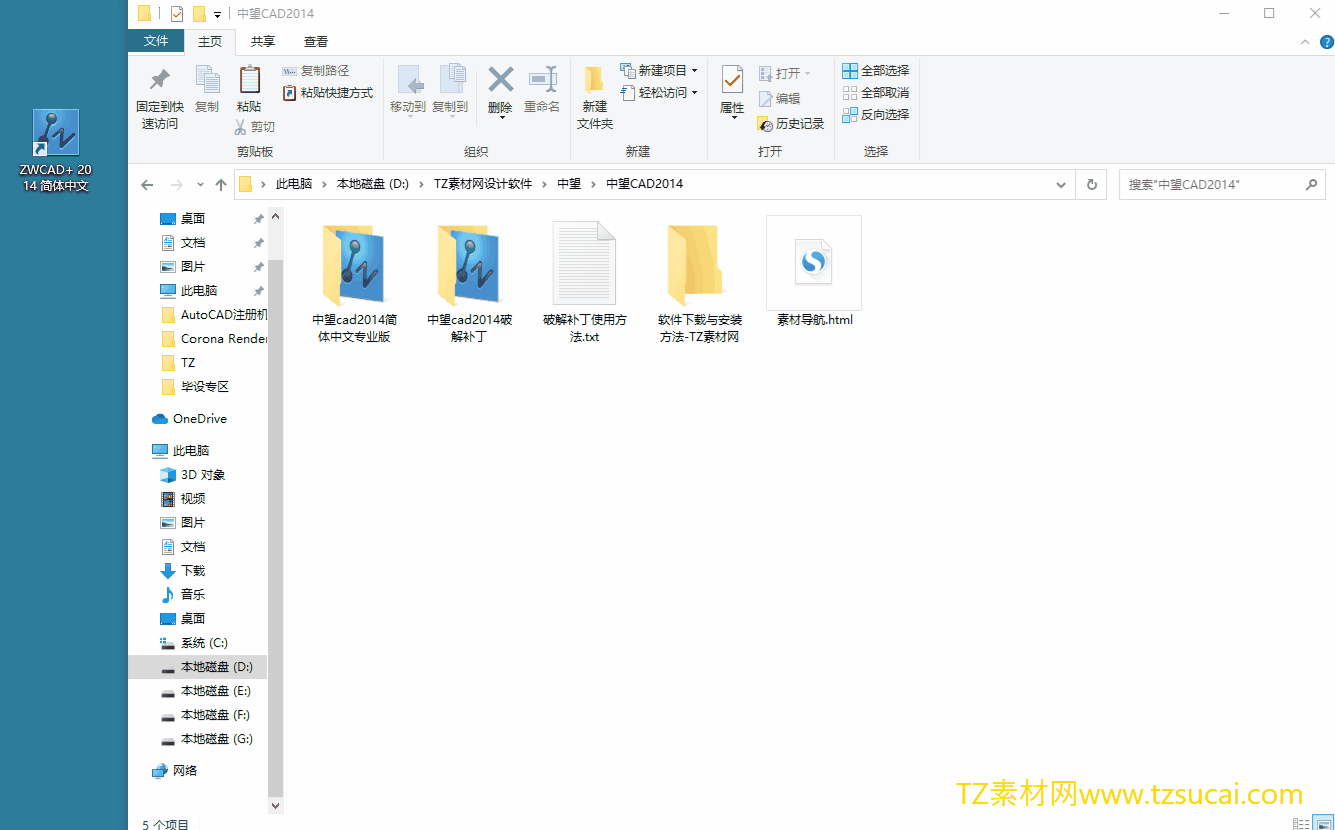Click 此电脑 in the address breadcrumb
The image size is (1335, 830).
294,184
